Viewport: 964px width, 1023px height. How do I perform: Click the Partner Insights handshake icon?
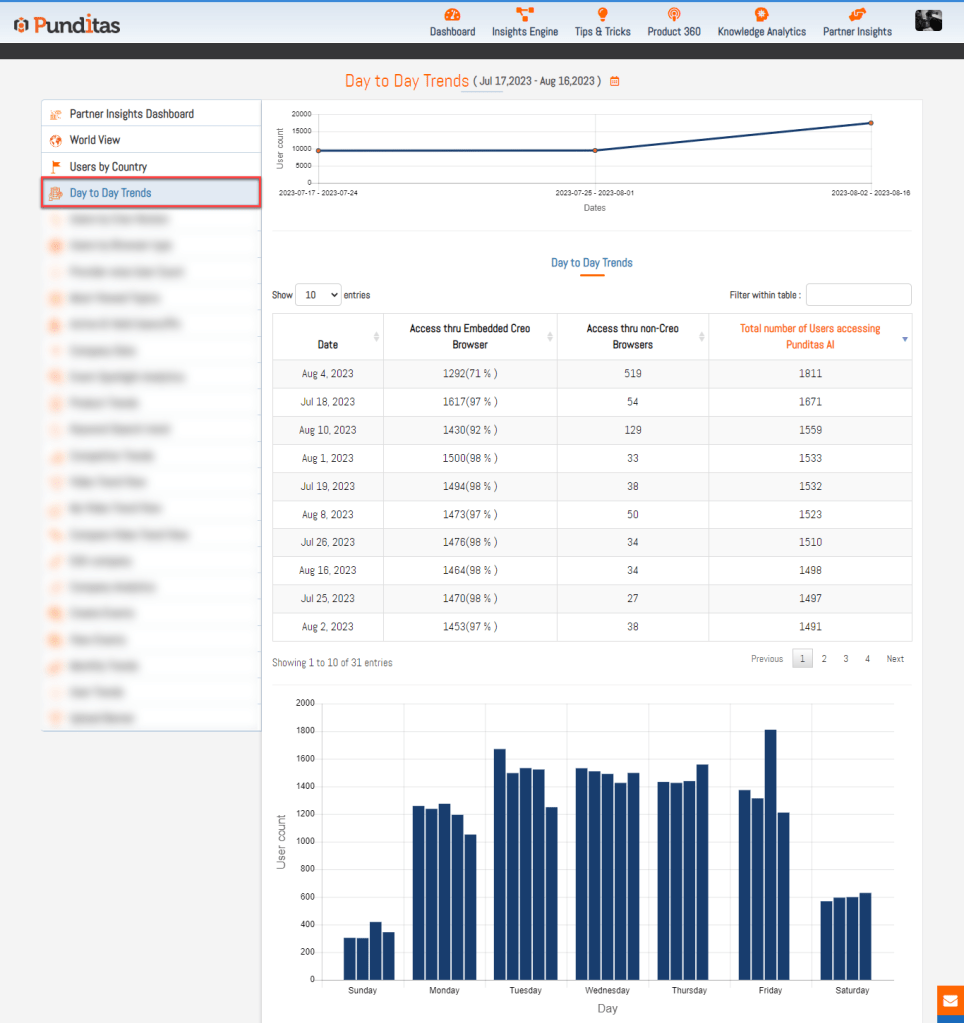coord(857,15)
